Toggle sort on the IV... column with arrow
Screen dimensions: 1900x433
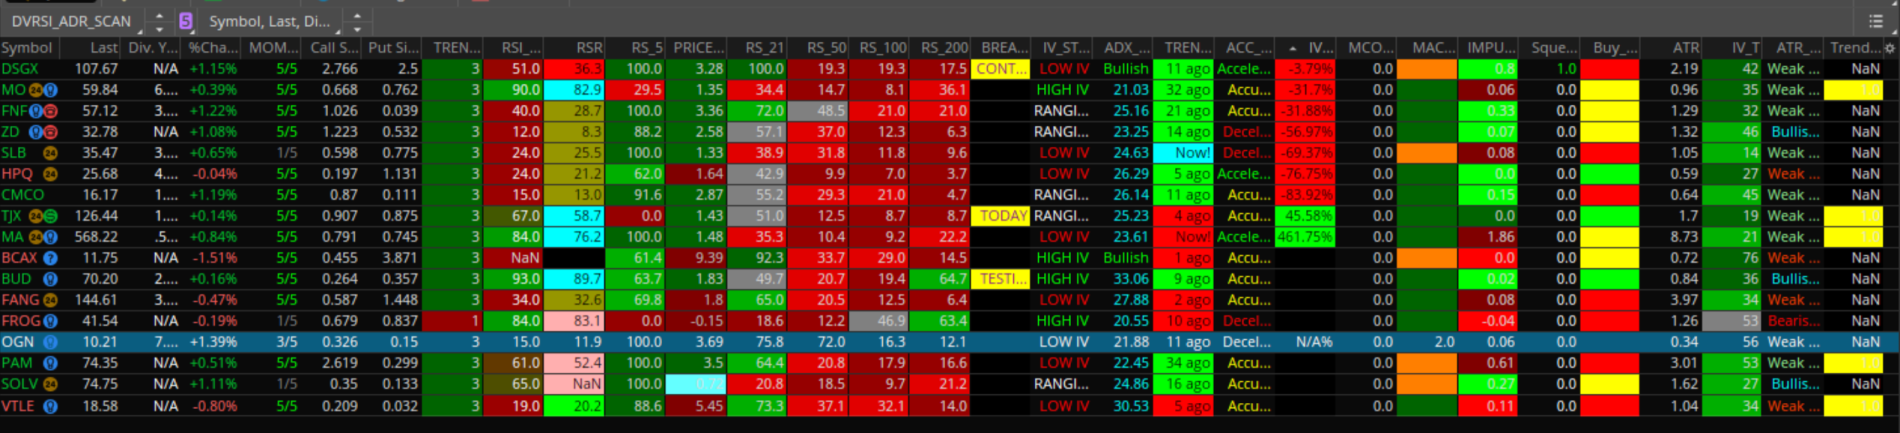pyautogui.click(x=1306, y=48)
